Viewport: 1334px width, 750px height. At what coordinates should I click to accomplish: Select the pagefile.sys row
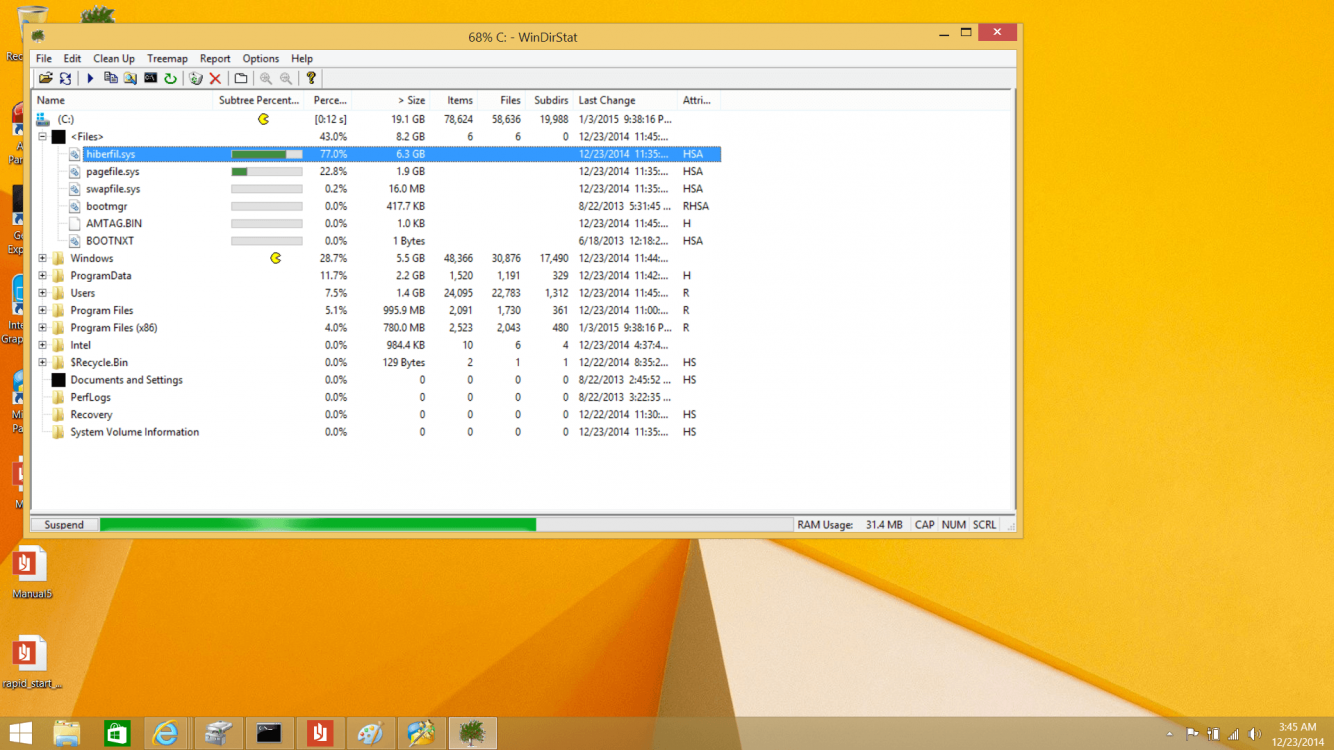377,172
